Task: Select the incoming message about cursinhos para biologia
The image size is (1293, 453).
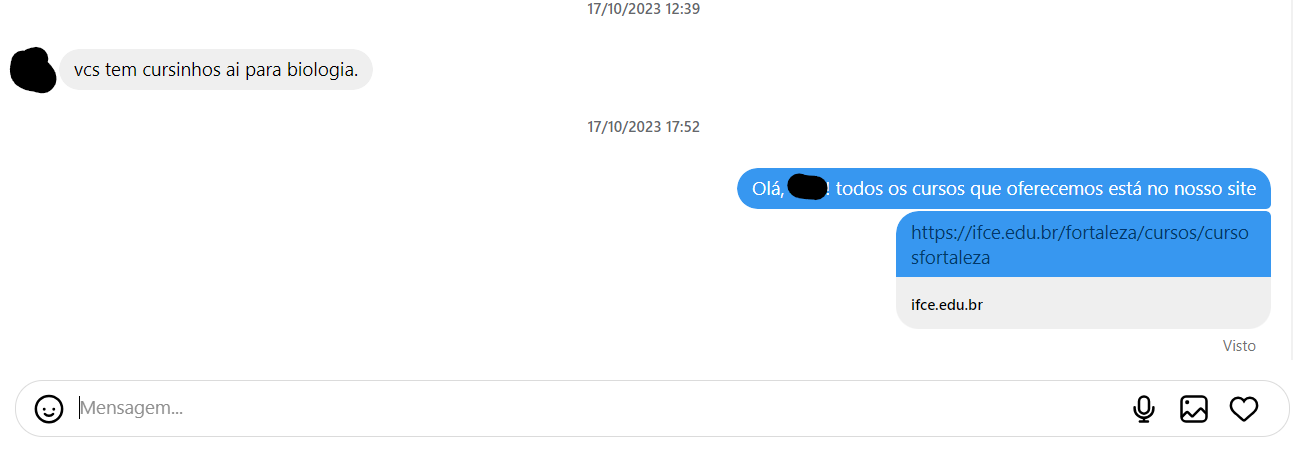Action: (x=216, y=70)
